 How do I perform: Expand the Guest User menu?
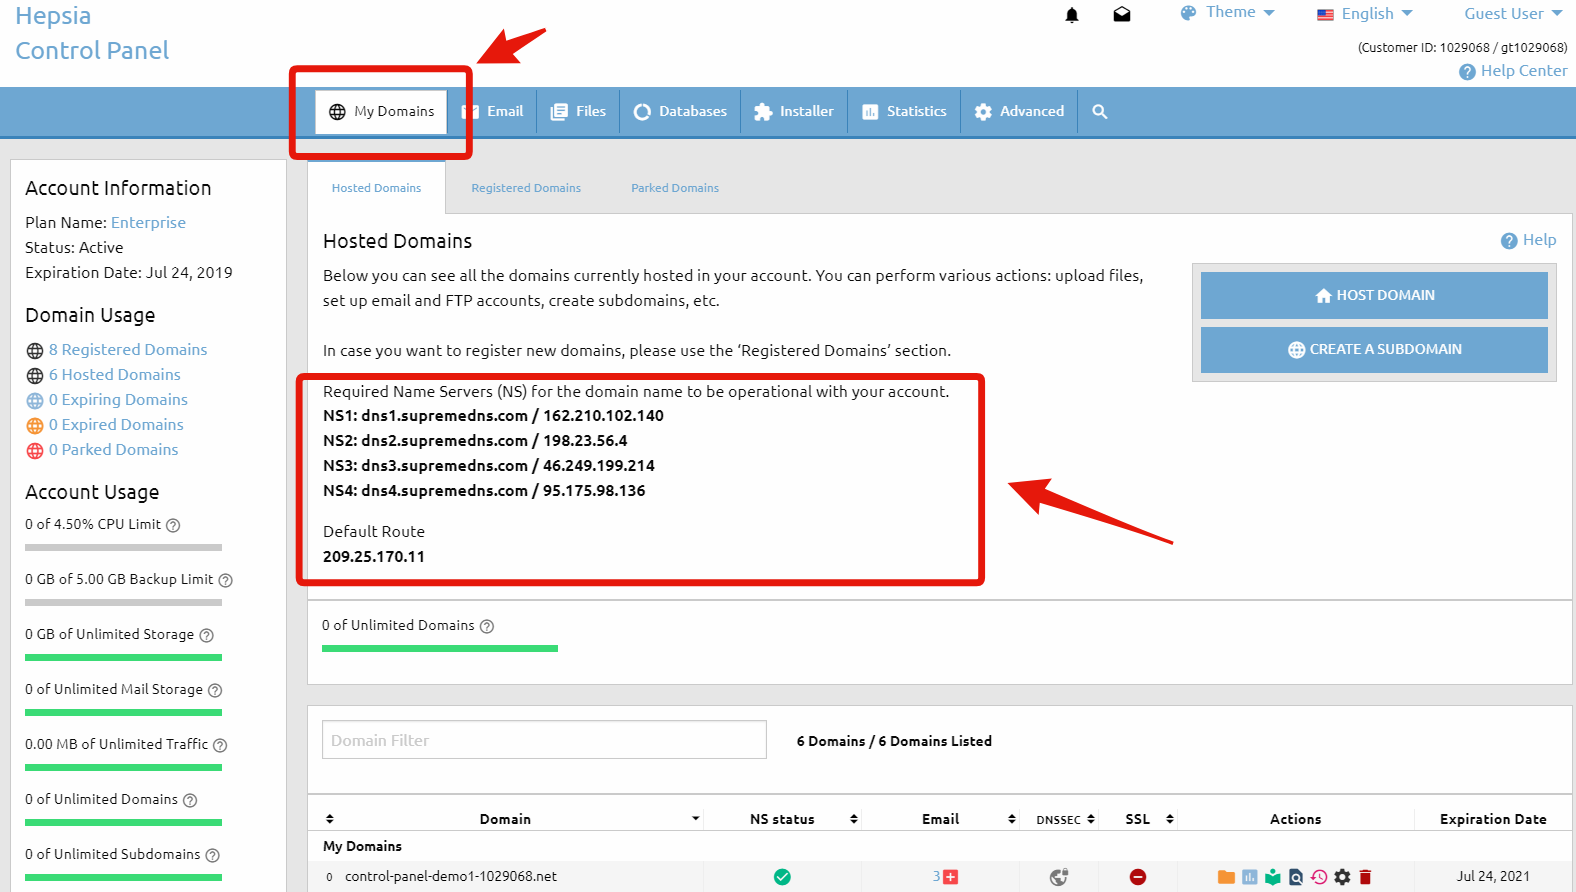[1512, 14]
